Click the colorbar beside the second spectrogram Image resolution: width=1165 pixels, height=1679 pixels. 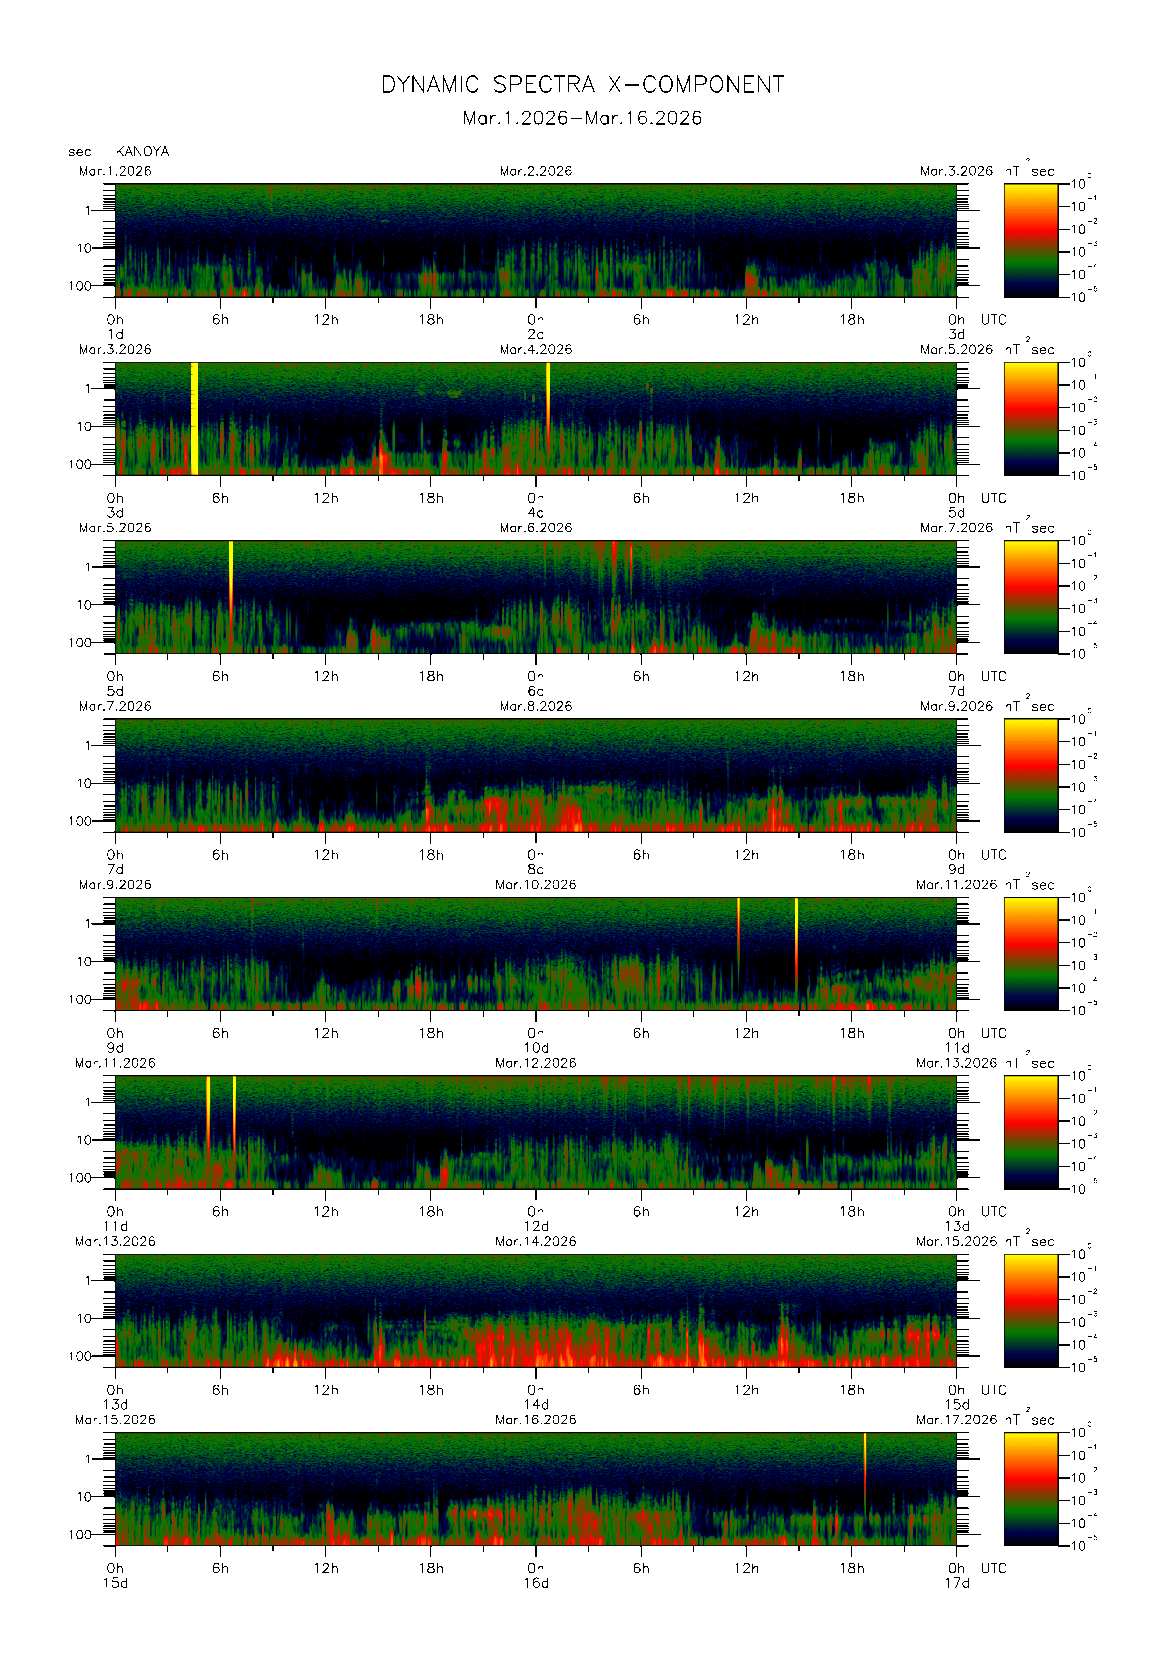coord(1030,417)
